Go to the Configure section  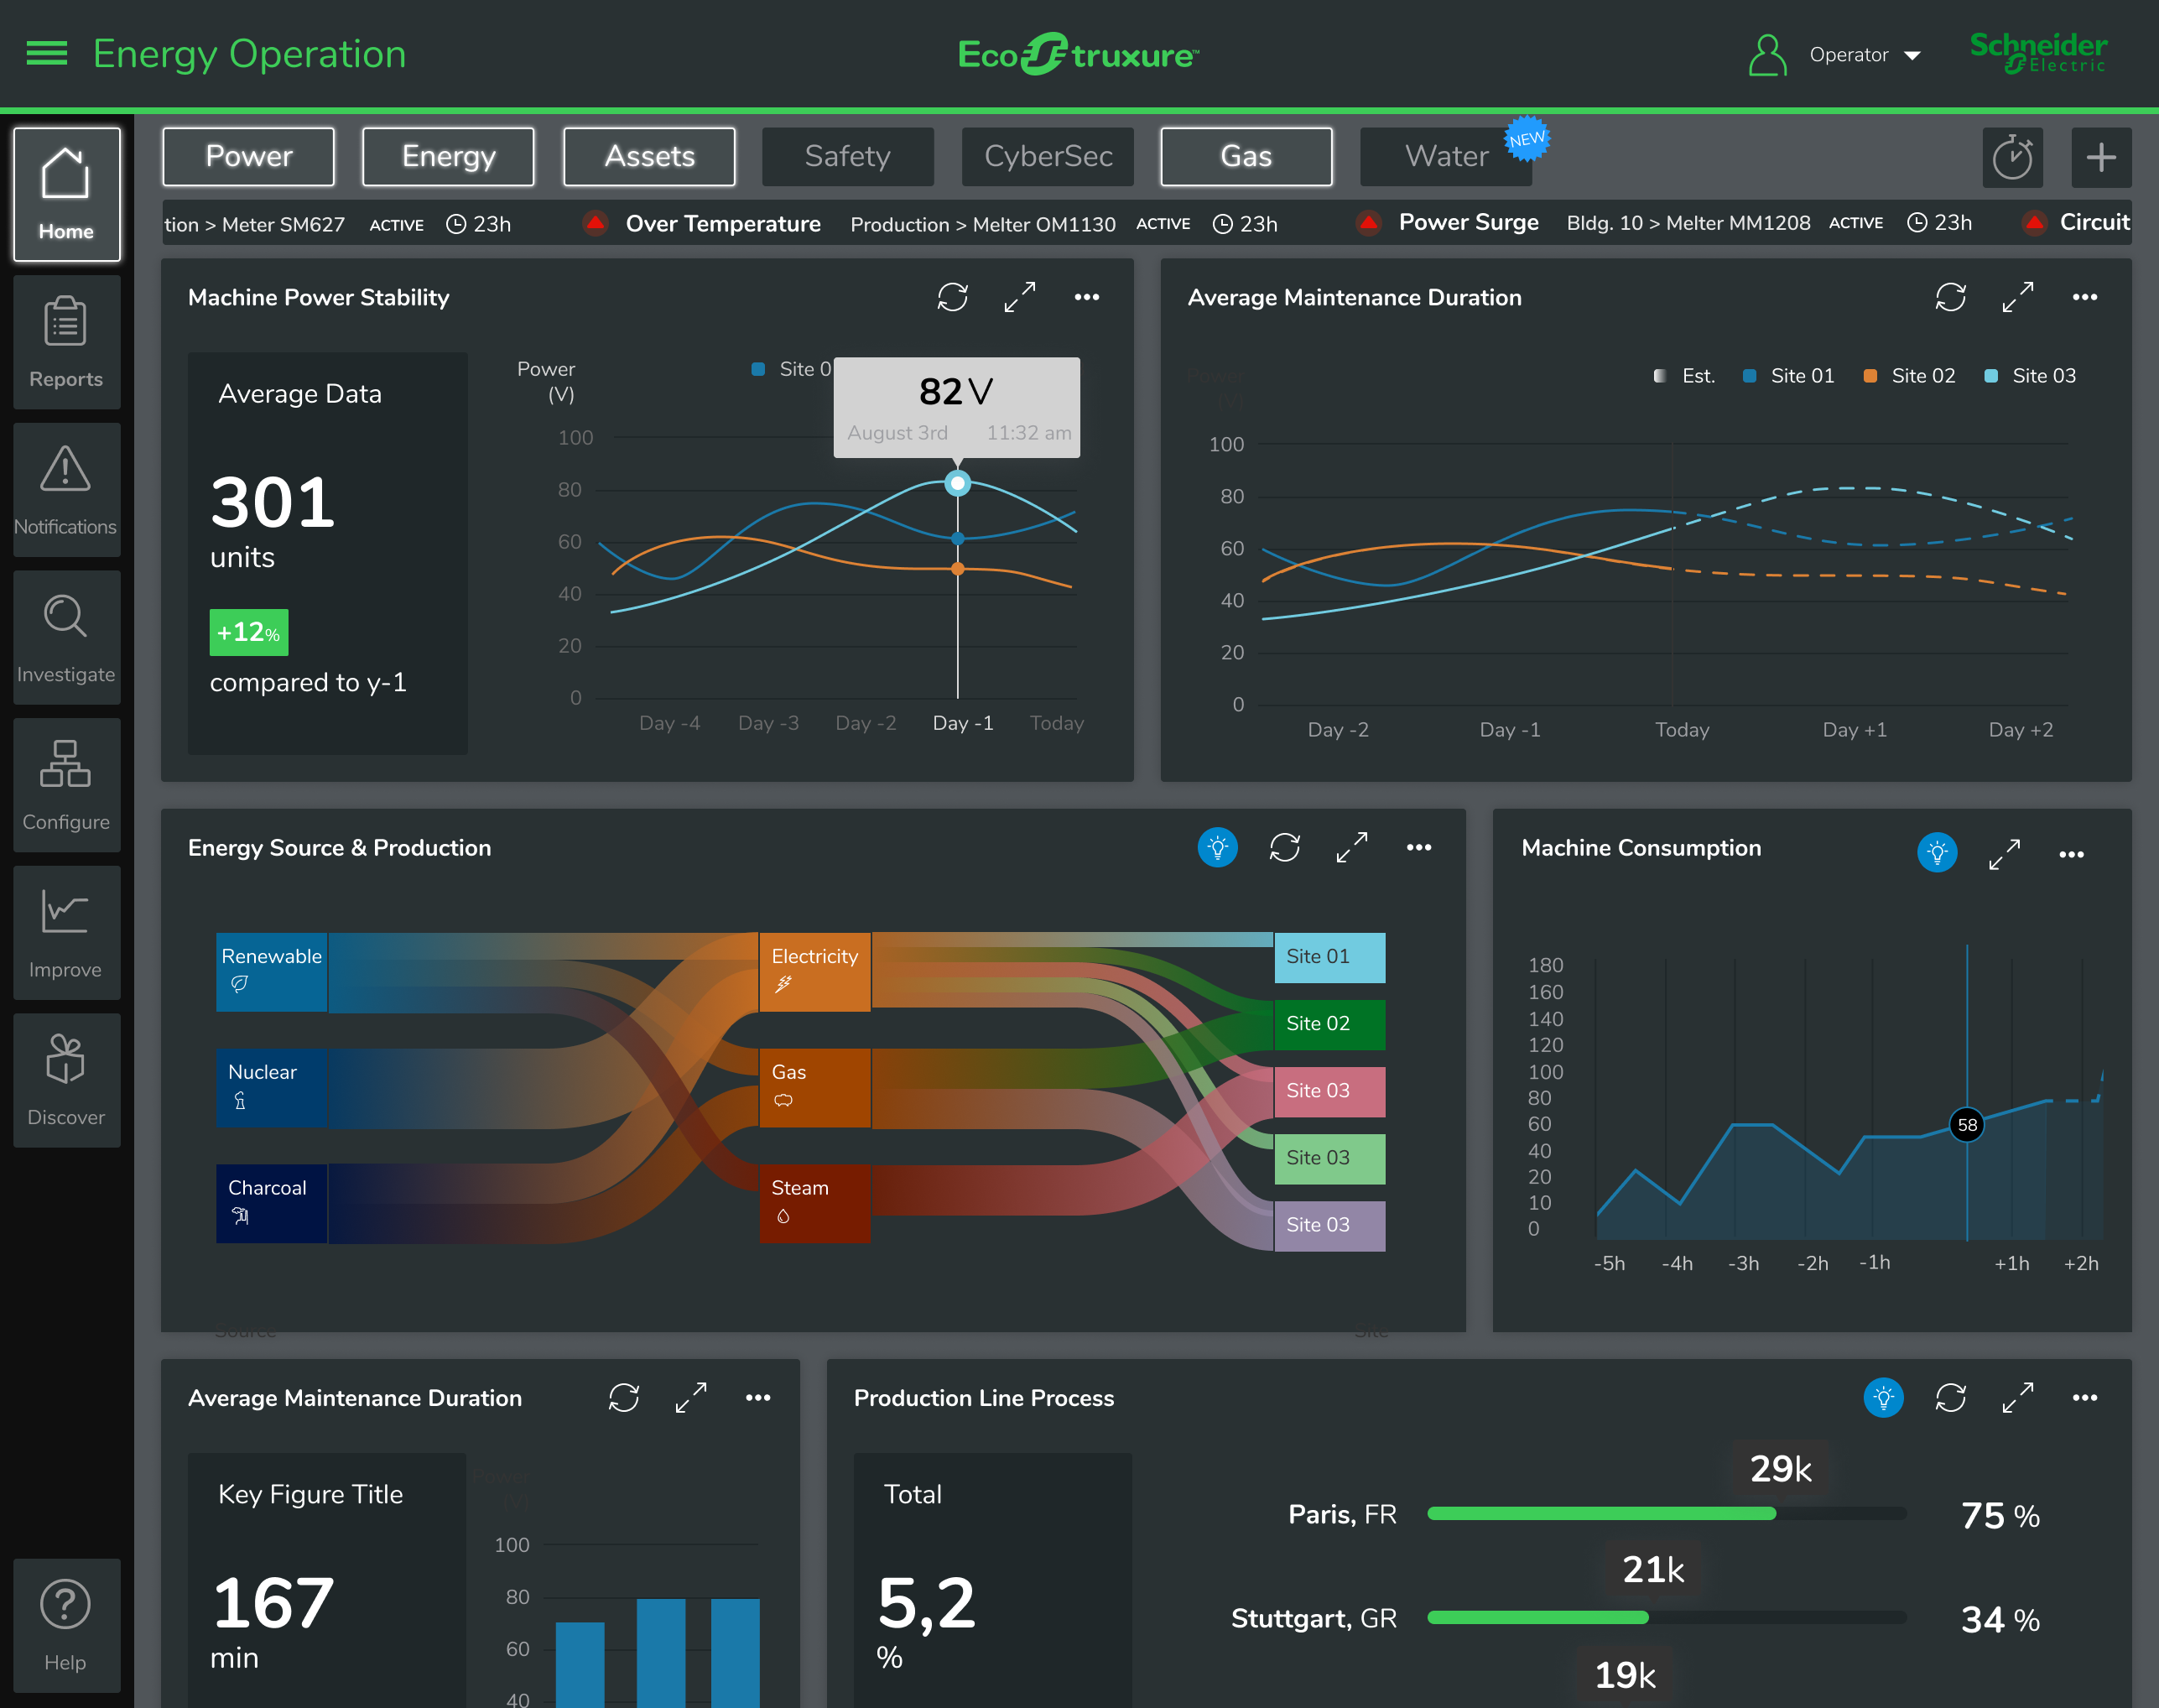tap(66, 785)
